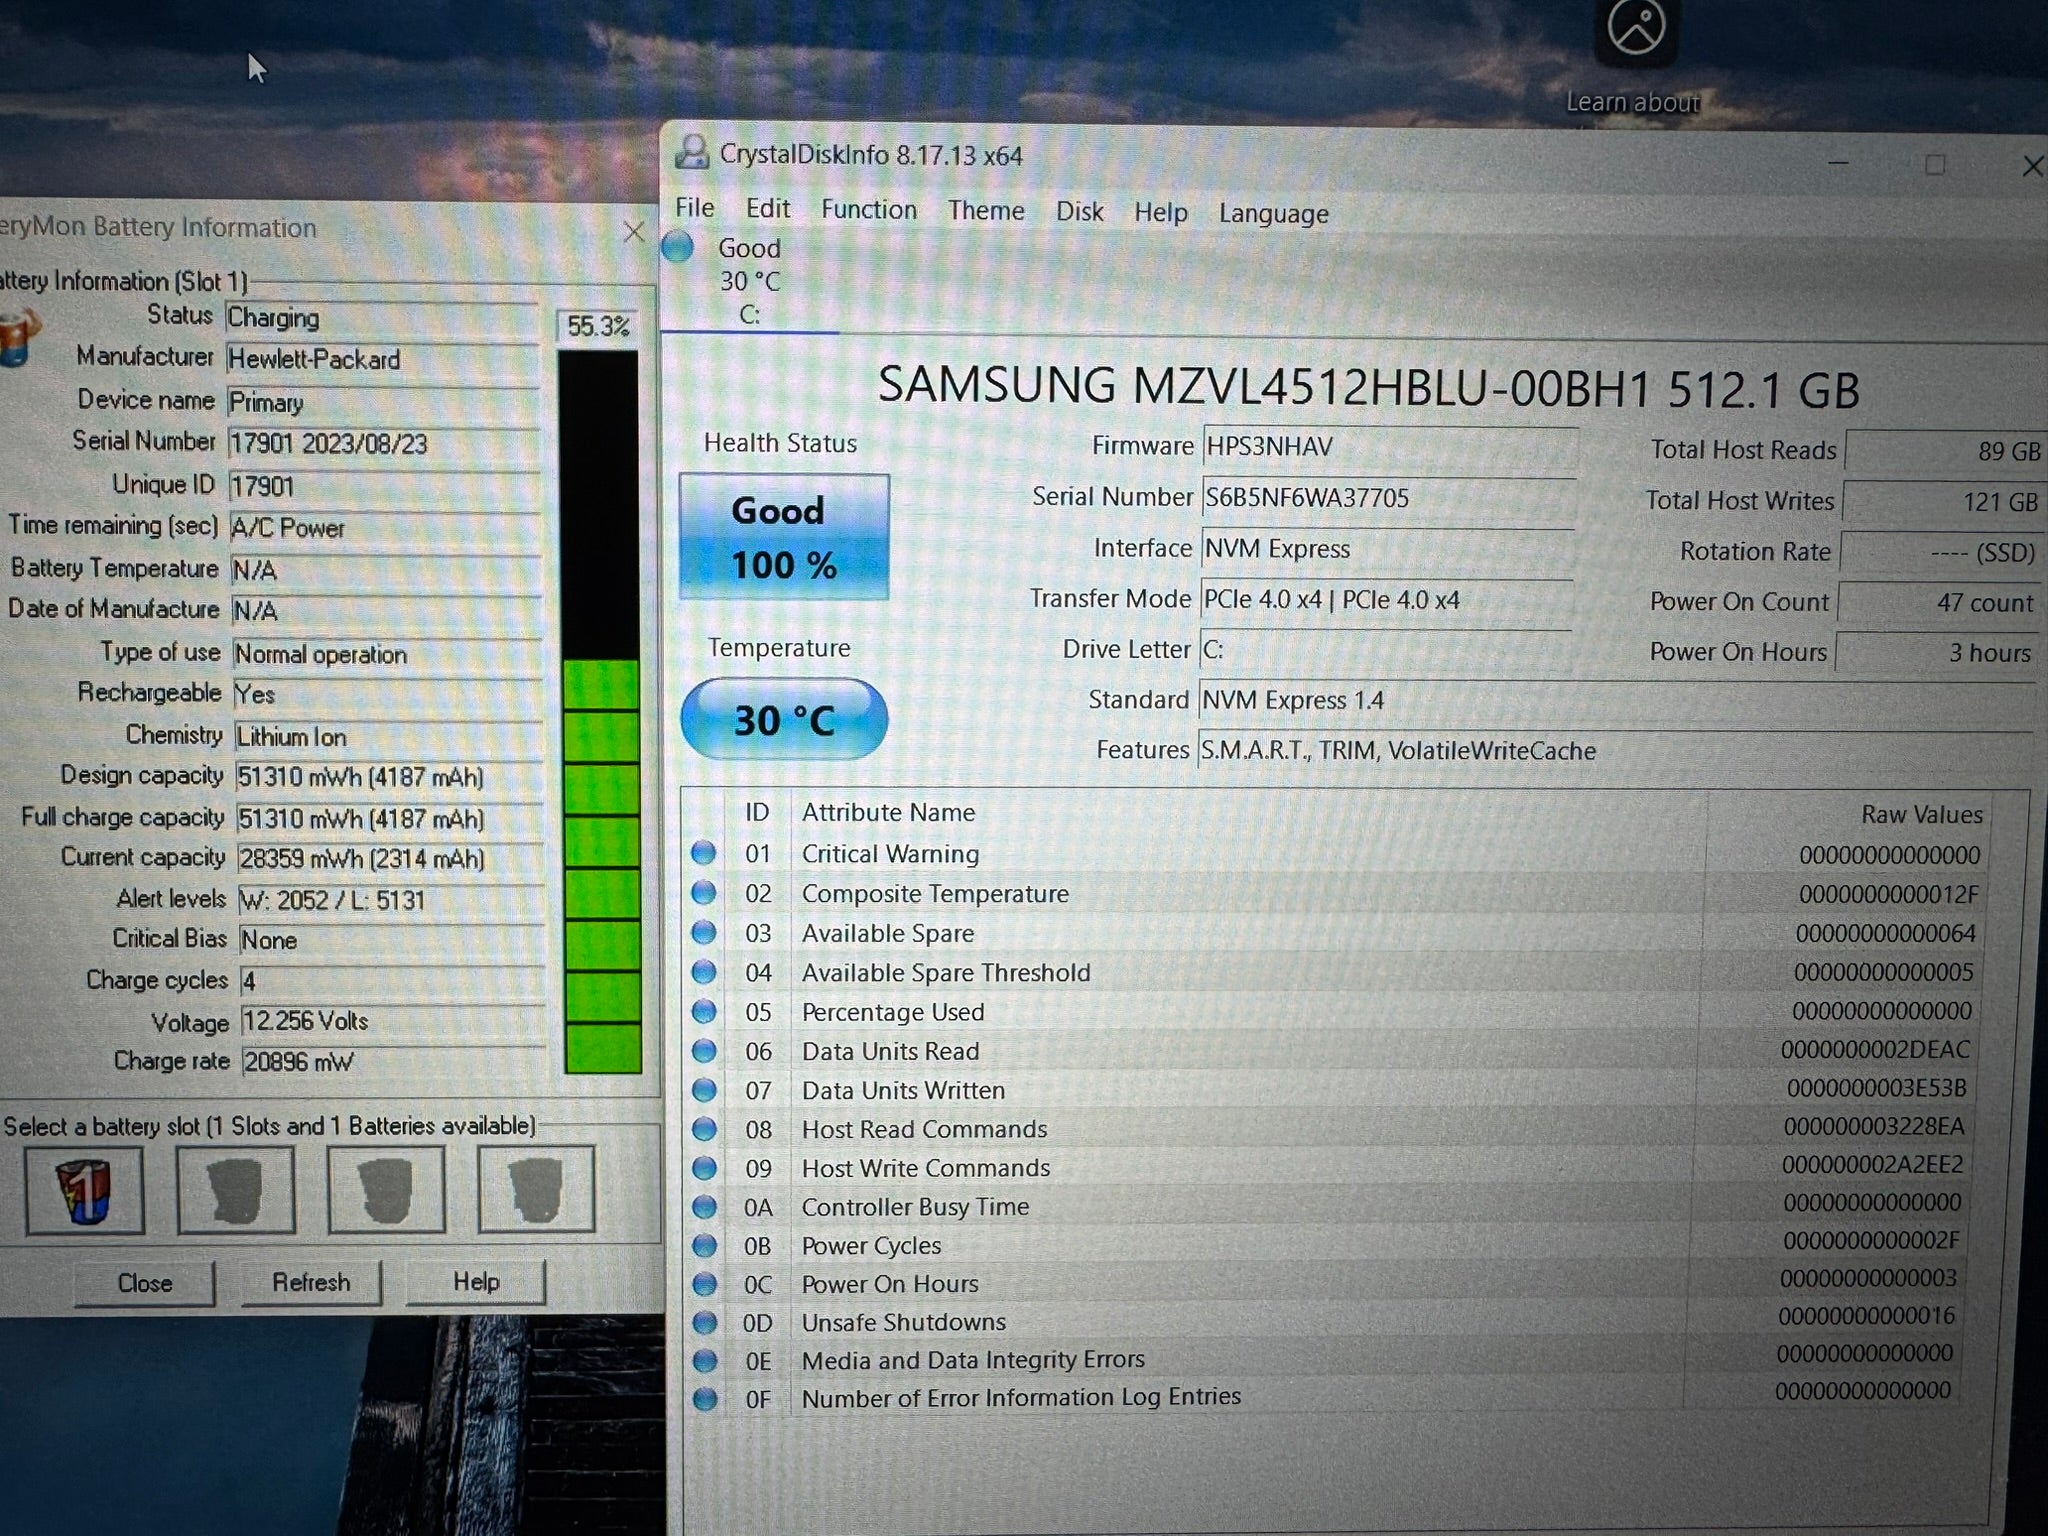Click the Attribute Name column header

(x=888, y=812)
